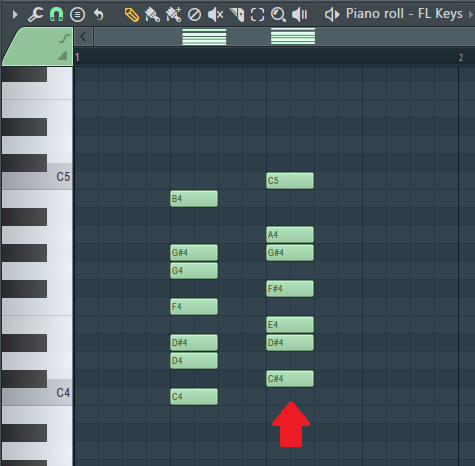Click the first note cluster in the overview scrollbar
This screenshot has height=466, width=475.
[204, 37]
